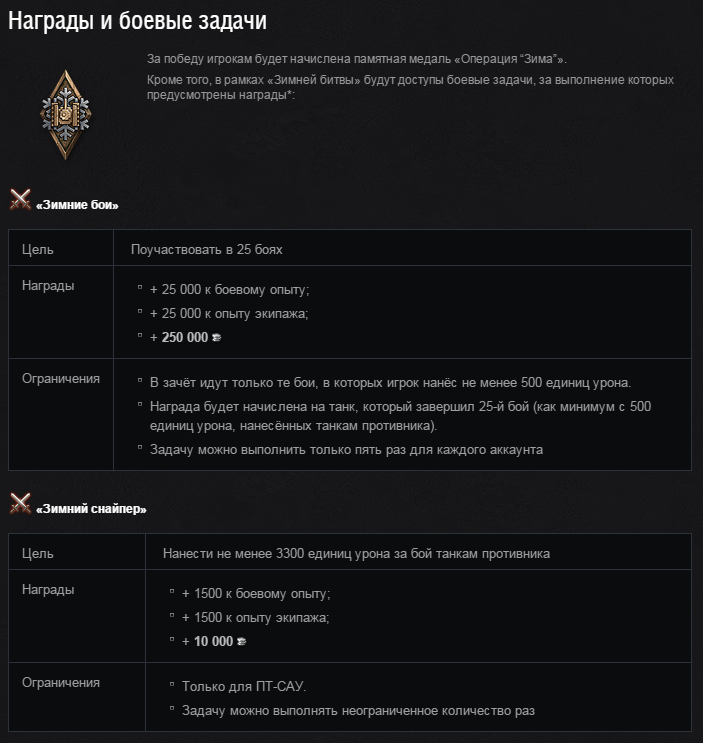Select the «Награды и боевые задачи» heading
Screen dimensions: 703x743
[137, 20]
